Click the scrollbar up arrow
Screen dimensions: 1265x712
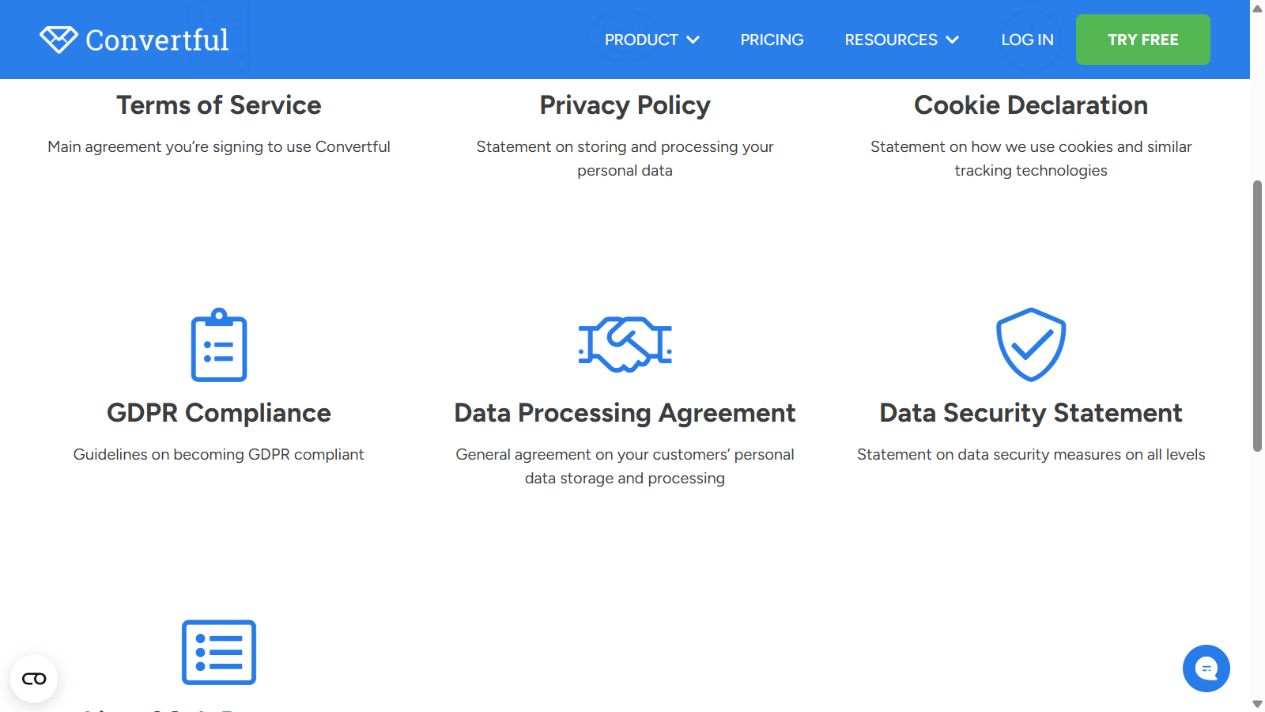point(1257,7)
